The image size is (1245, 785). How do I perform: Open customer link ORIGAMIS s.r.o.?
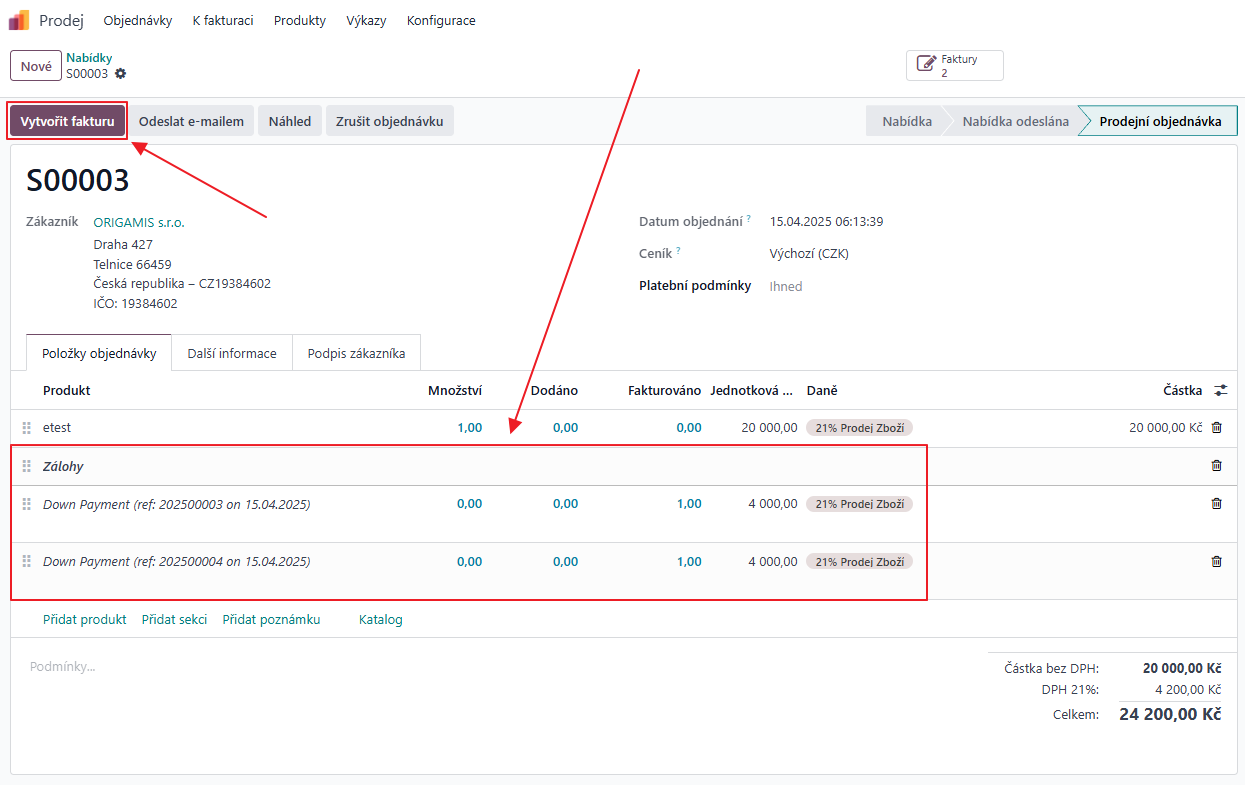pos(139,223)
